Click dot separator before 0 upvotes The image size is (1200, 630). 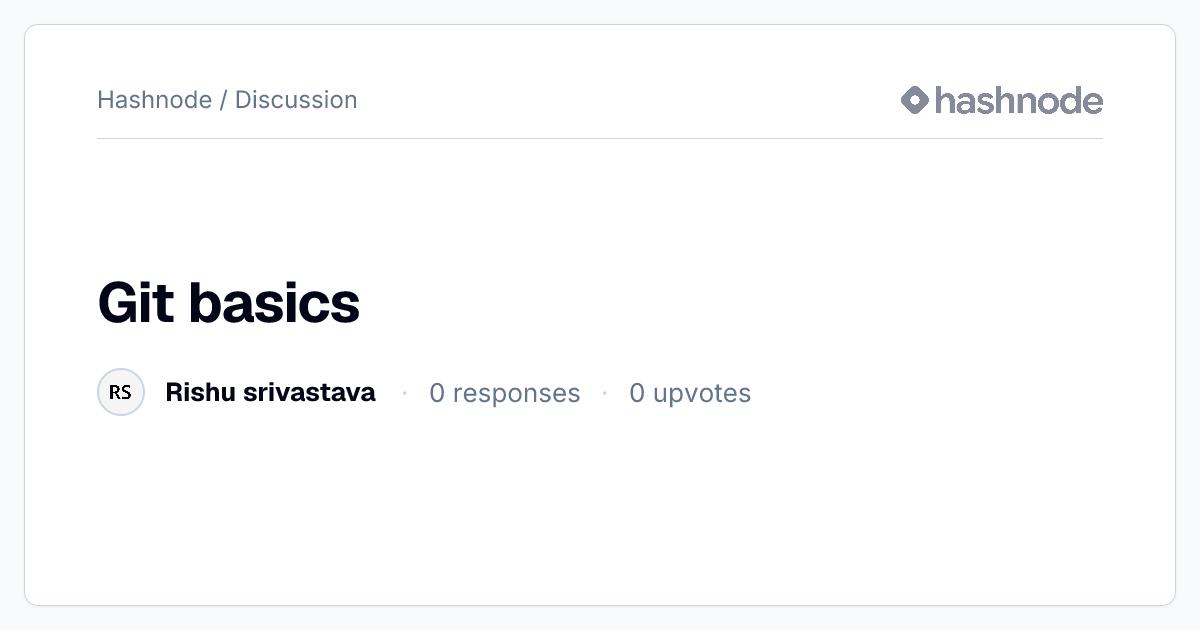coord(605,393)
